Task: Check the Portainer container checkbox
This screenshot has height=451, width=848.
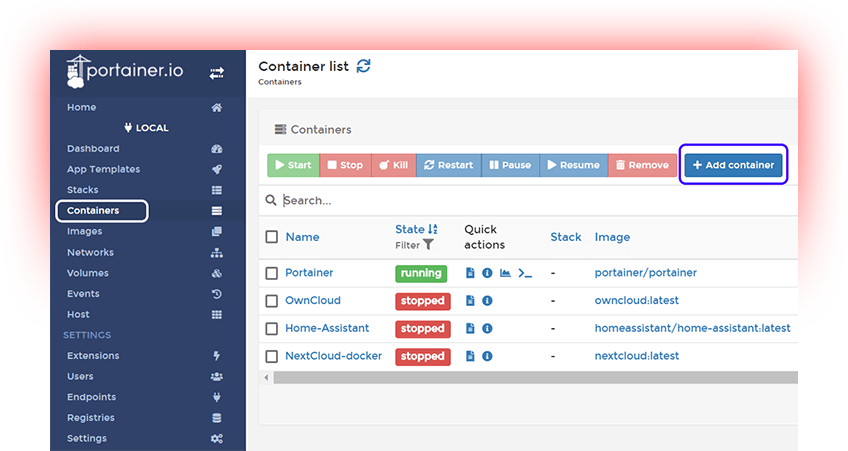Action: click(x=271, y=273)
